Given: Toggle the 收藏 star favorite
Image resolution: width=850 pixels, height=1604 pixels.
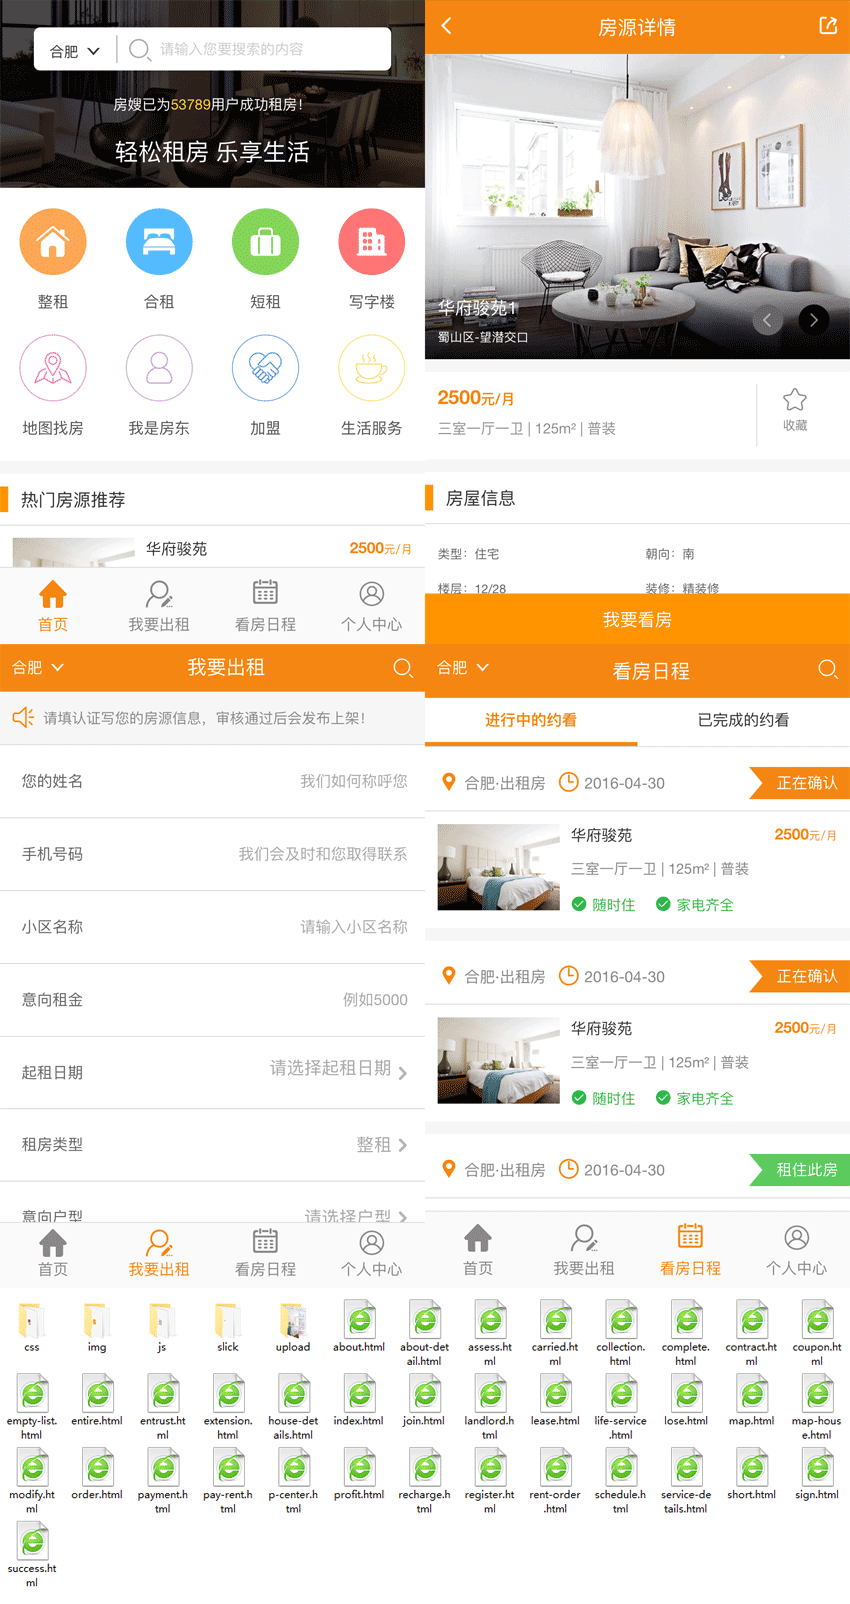Looking at the screenshot, I should 795,409.
